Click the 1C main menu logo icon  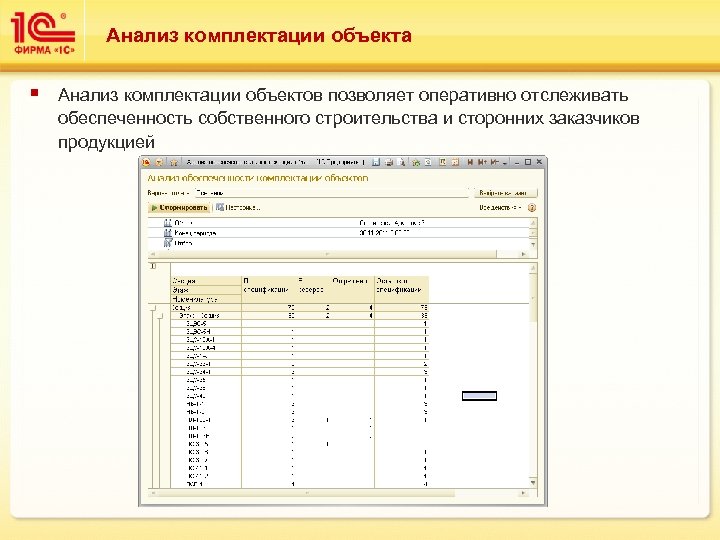click(x=146, y=162)
